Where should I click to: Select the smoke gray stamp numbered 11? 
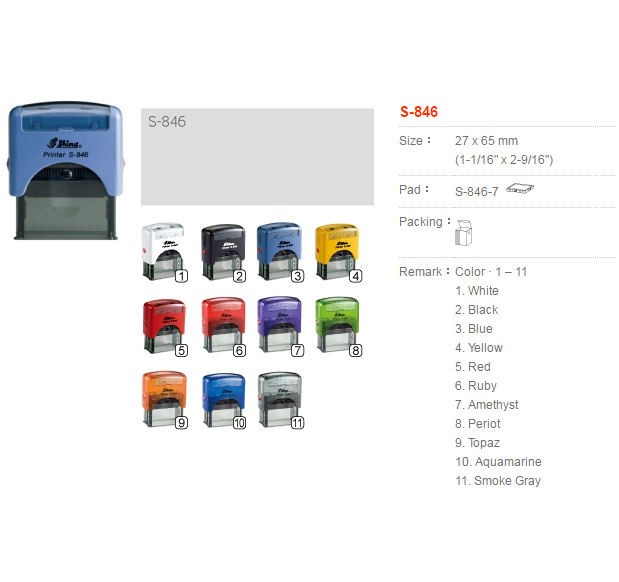point(281,400)
